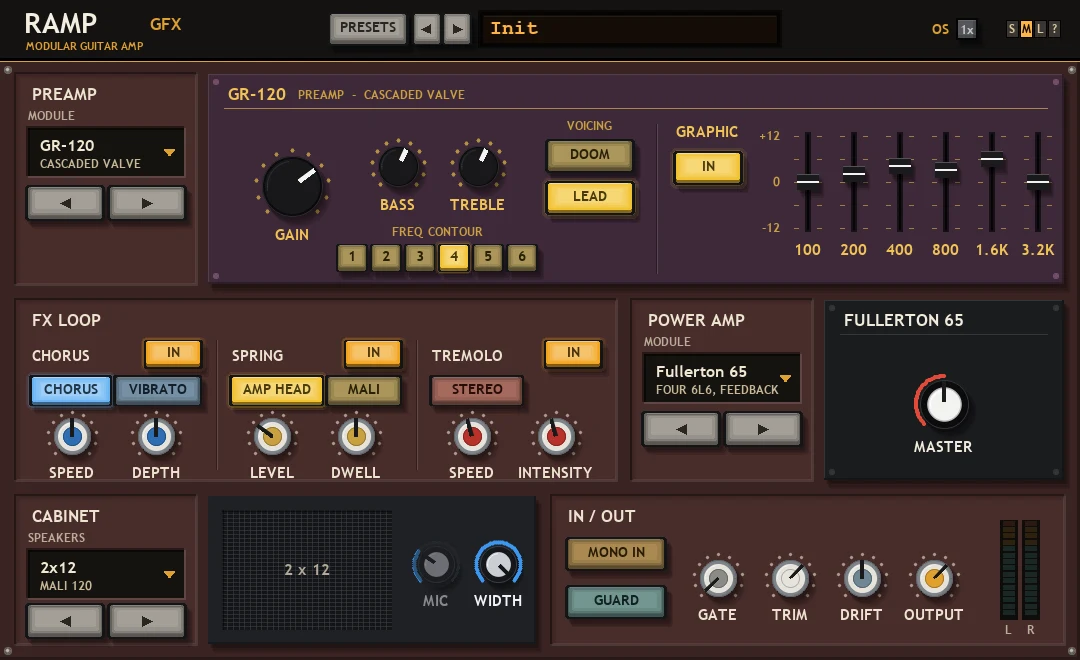
Task: Open the oversampling 1x selector
Action: pos(967,30)
